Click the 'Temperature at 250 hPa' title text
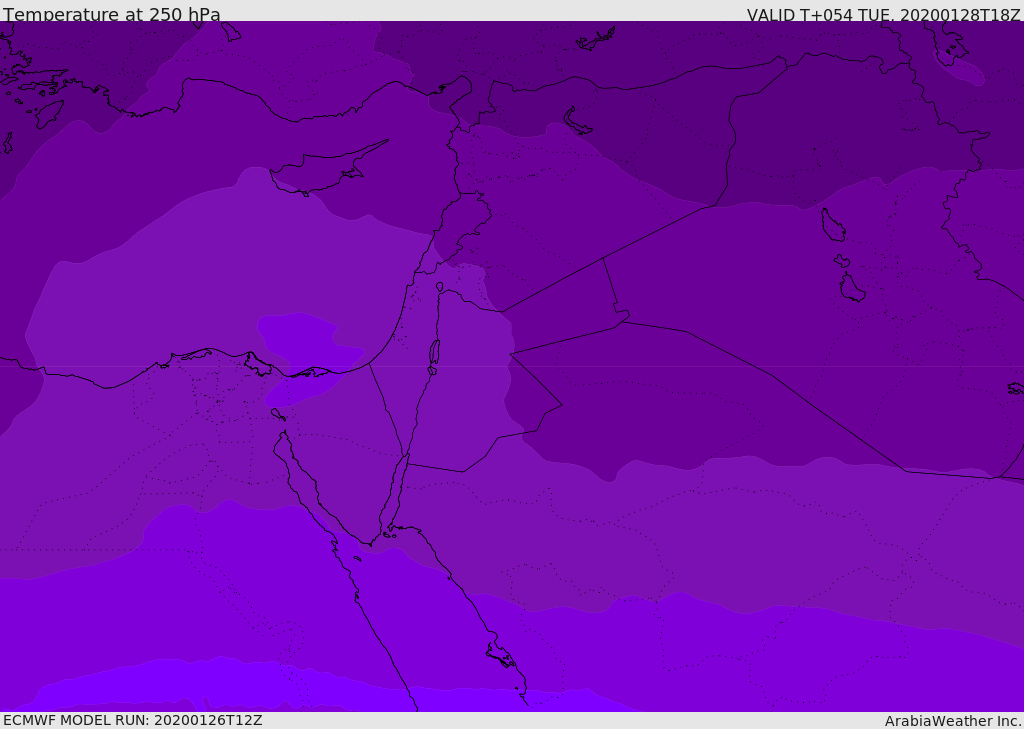The width and height of the screenshot is (1024, 729). pyautogui.click(x=112, y=14)
